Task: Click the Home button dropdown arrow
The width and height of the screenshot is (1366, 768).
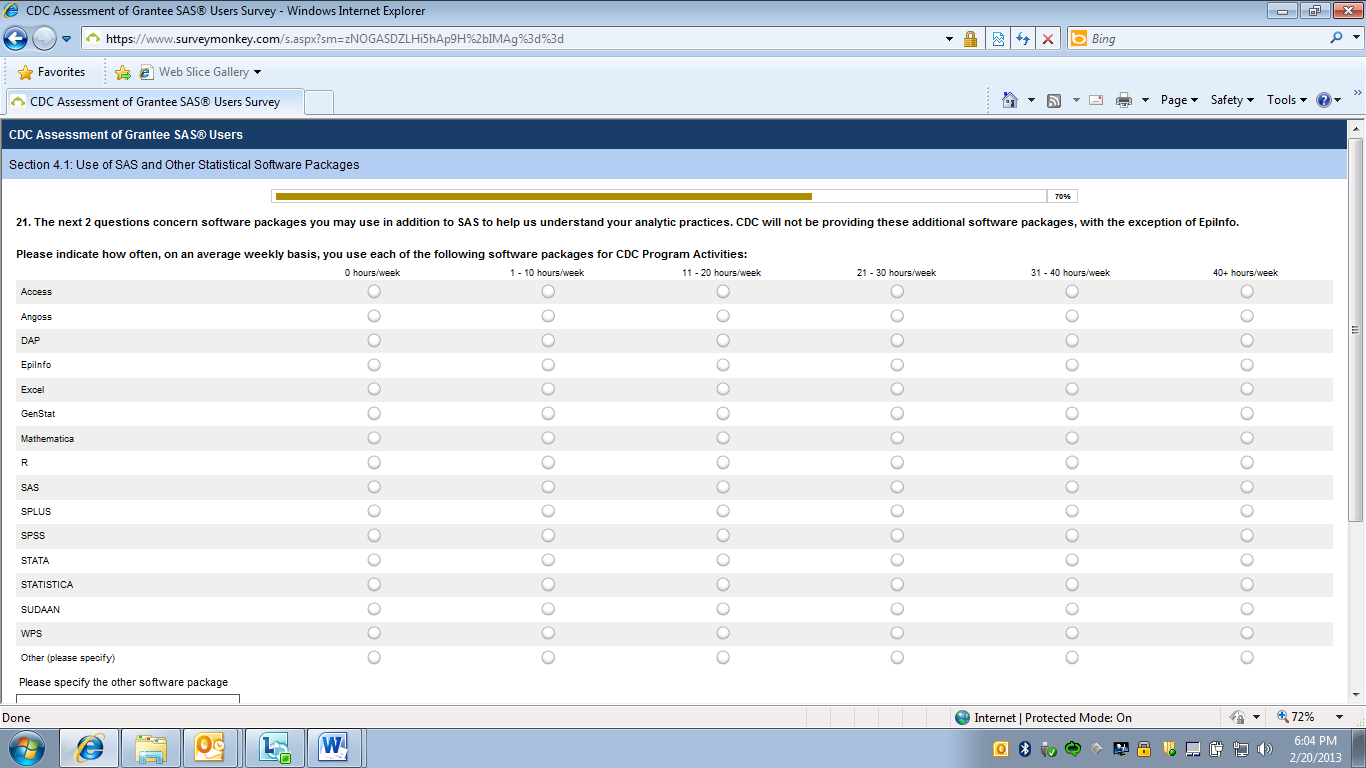Action: click(x=1031, y=100)
